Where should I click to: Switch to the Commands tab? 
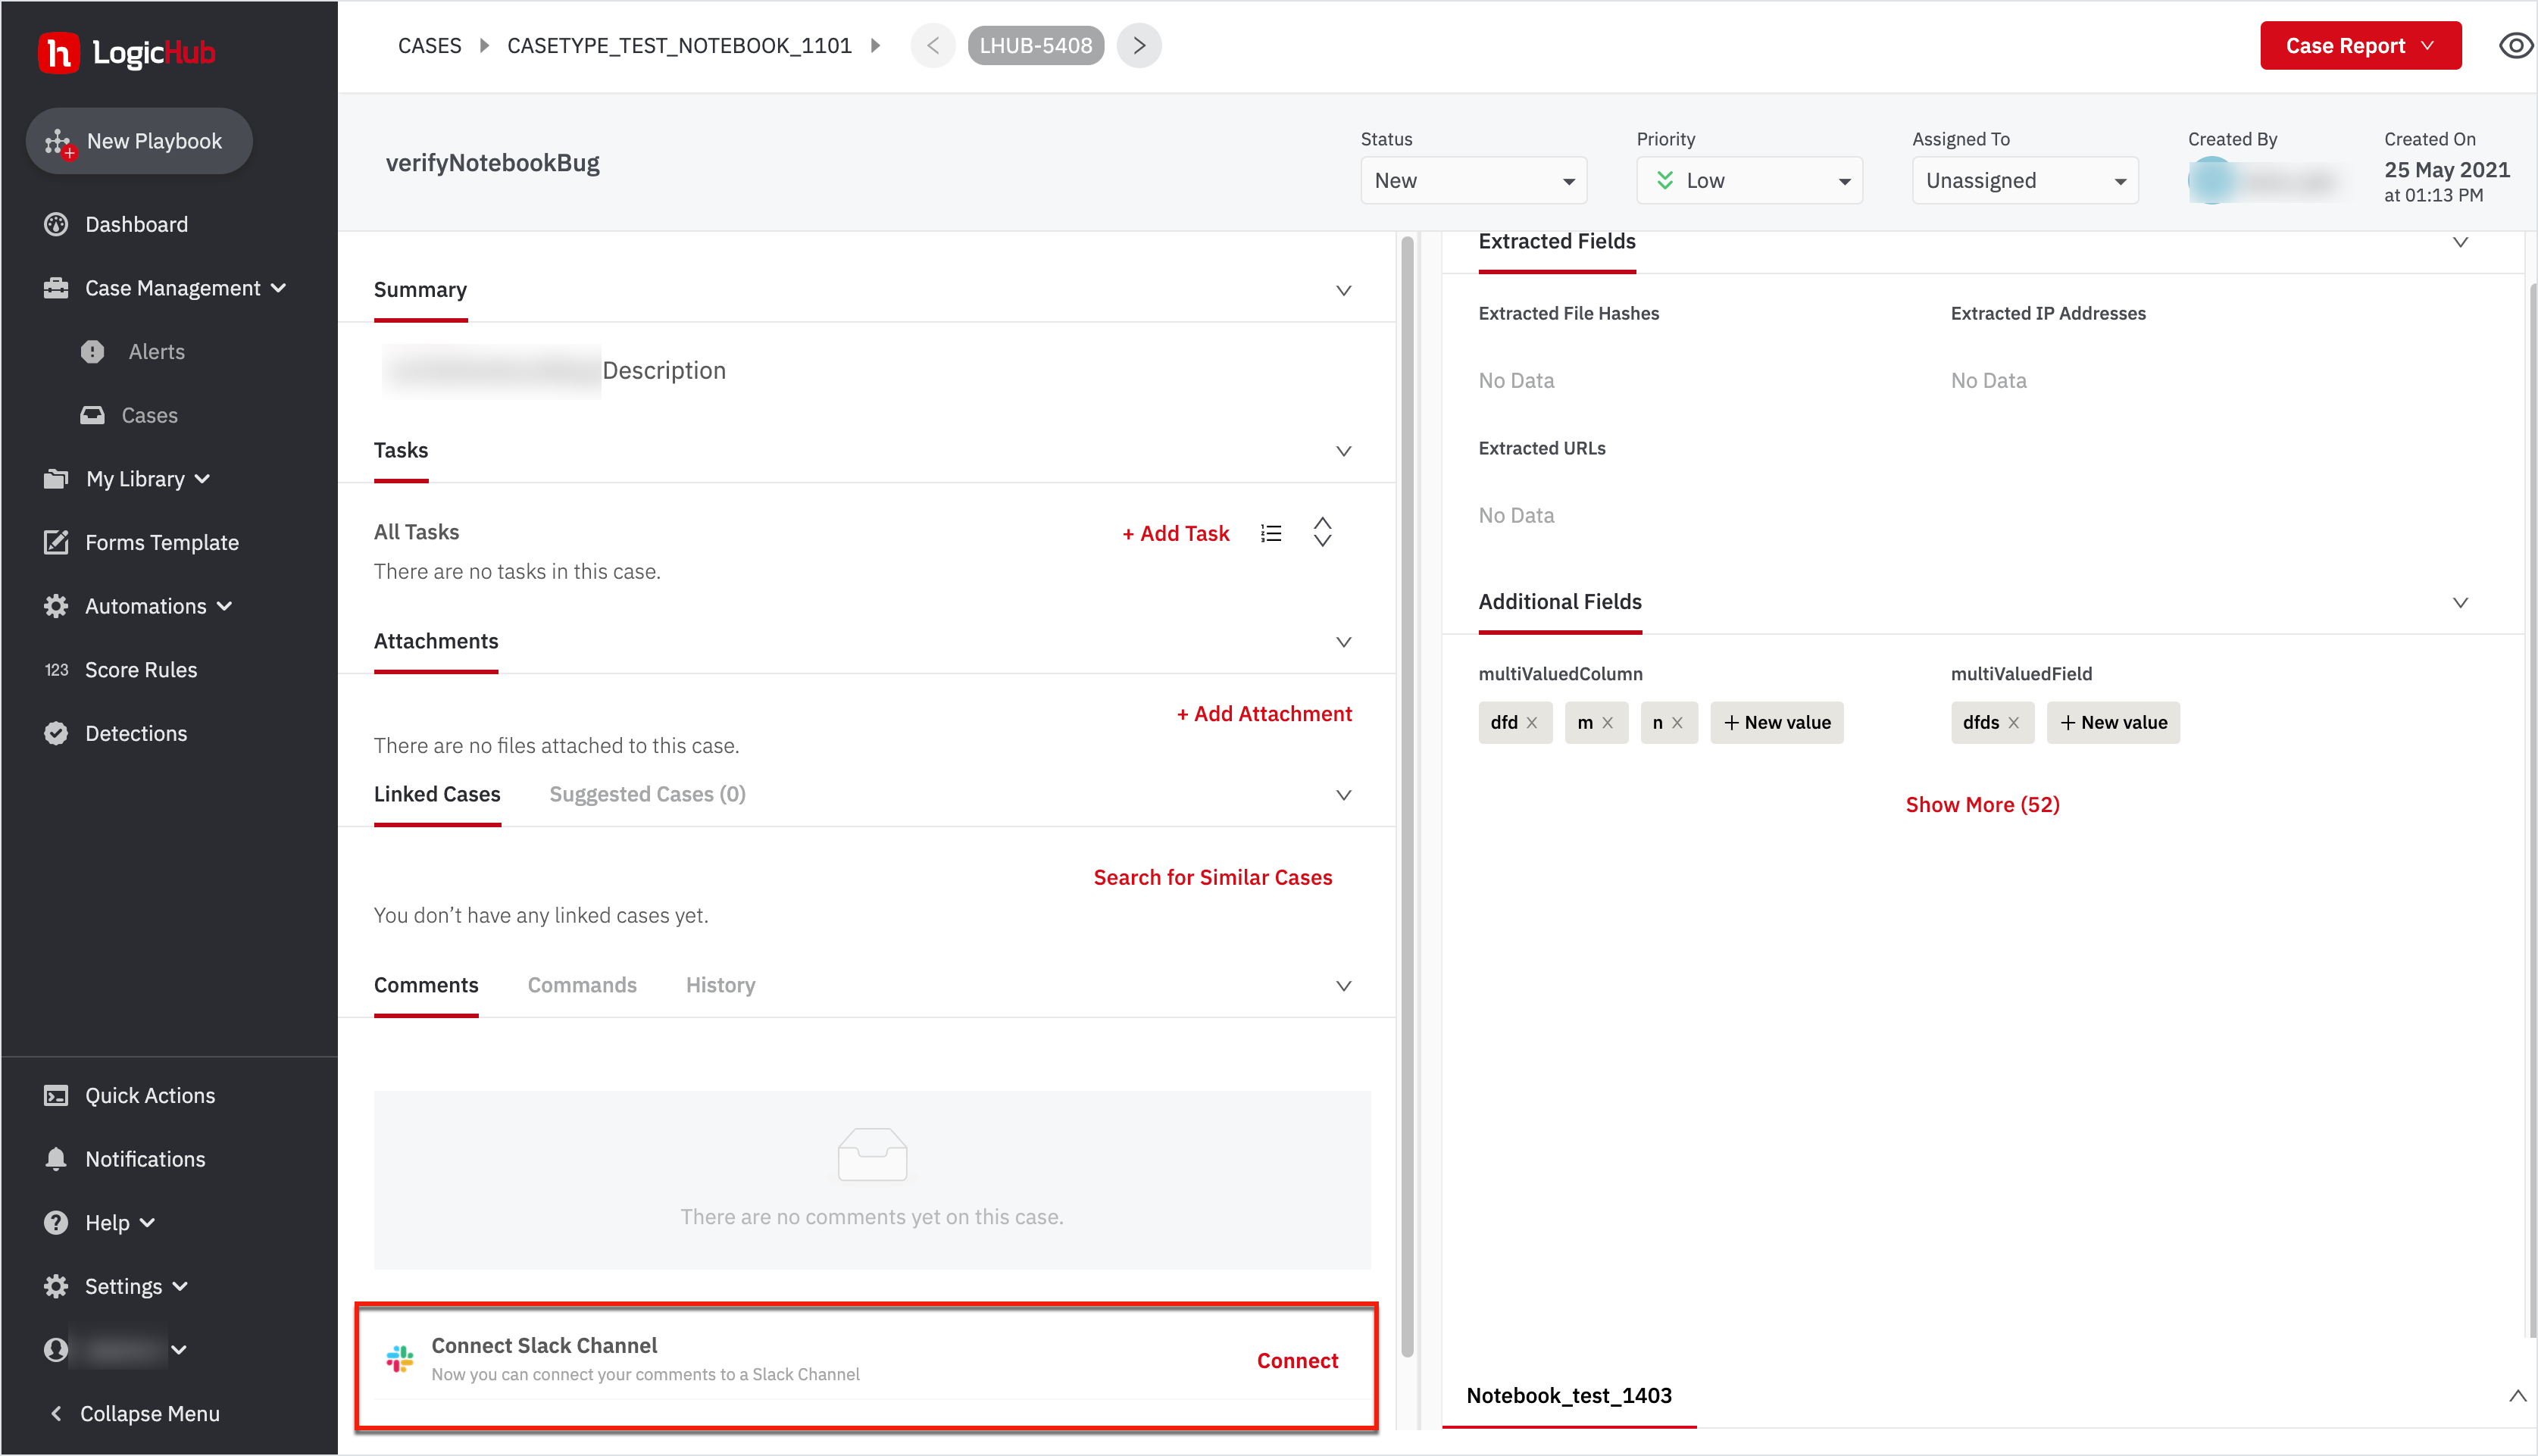point(582,985)
